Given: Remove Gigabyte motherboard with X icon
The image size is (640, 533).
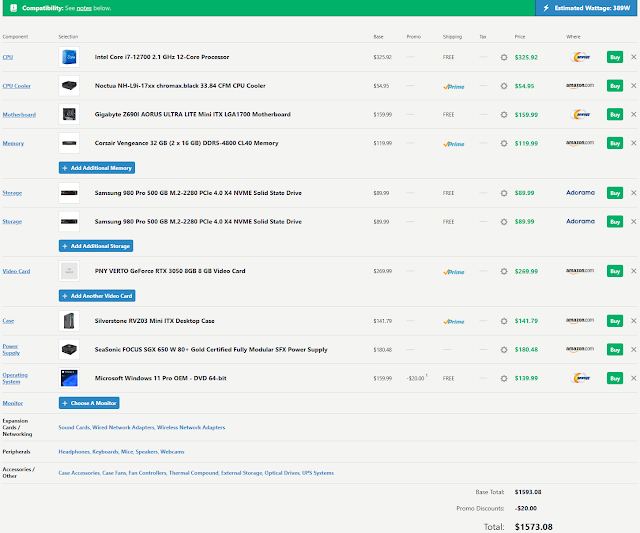Looking at the screenshot, I should [x=633, y=114].
